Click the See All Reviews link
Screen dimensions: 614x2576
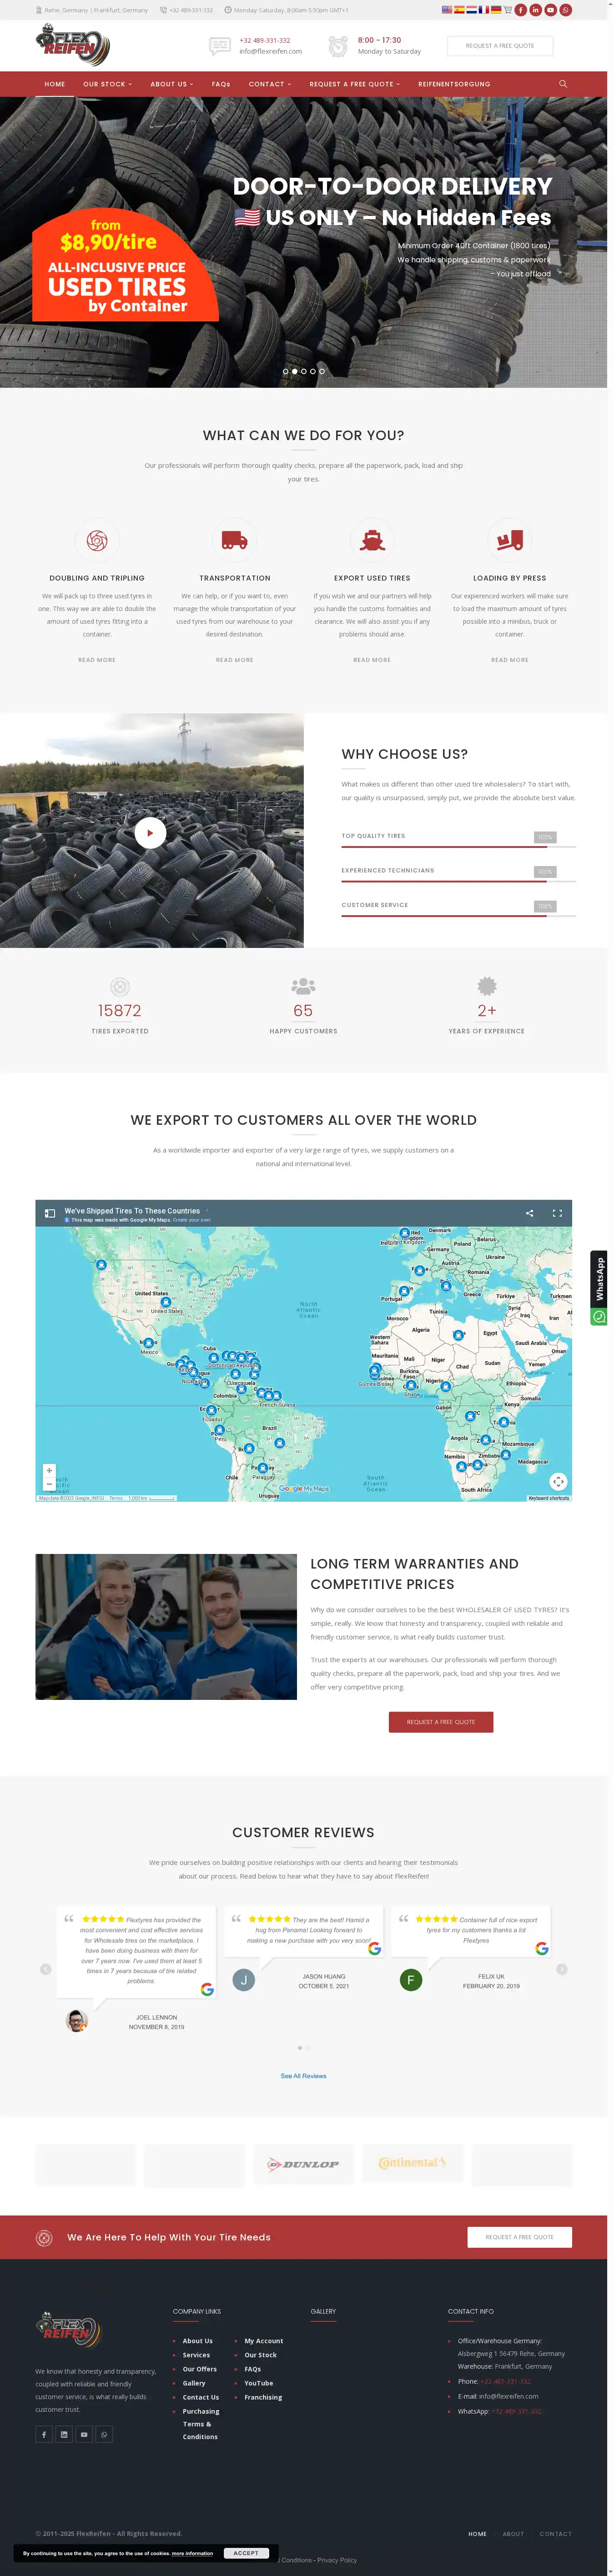(303, 2076)
